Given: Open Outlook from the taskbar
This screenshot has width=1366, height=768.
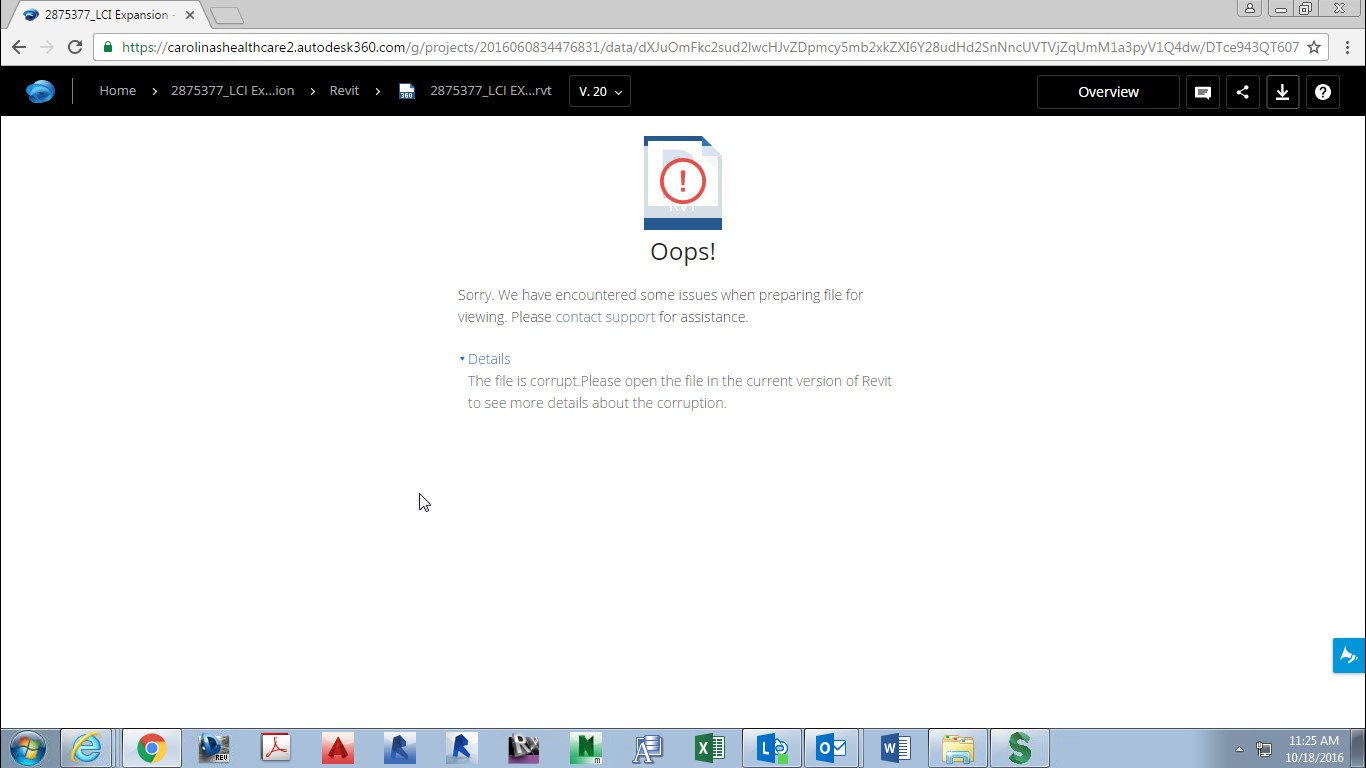Looking at the screenshot, I should pos(832,748).
